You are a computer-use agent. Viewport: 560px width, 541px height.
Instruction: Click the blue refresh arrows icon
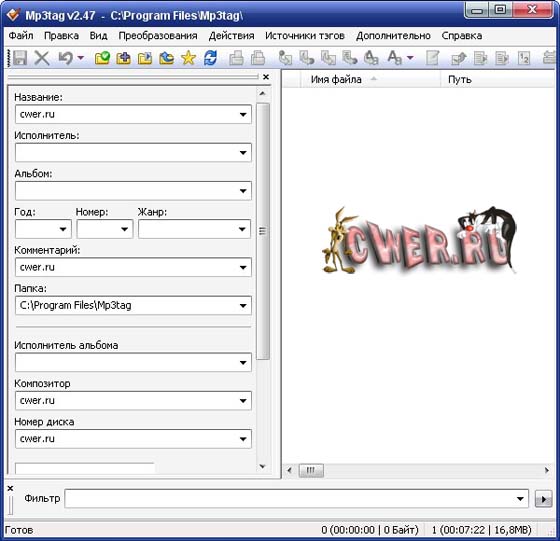pyautogui.click(x=210, y=58)
